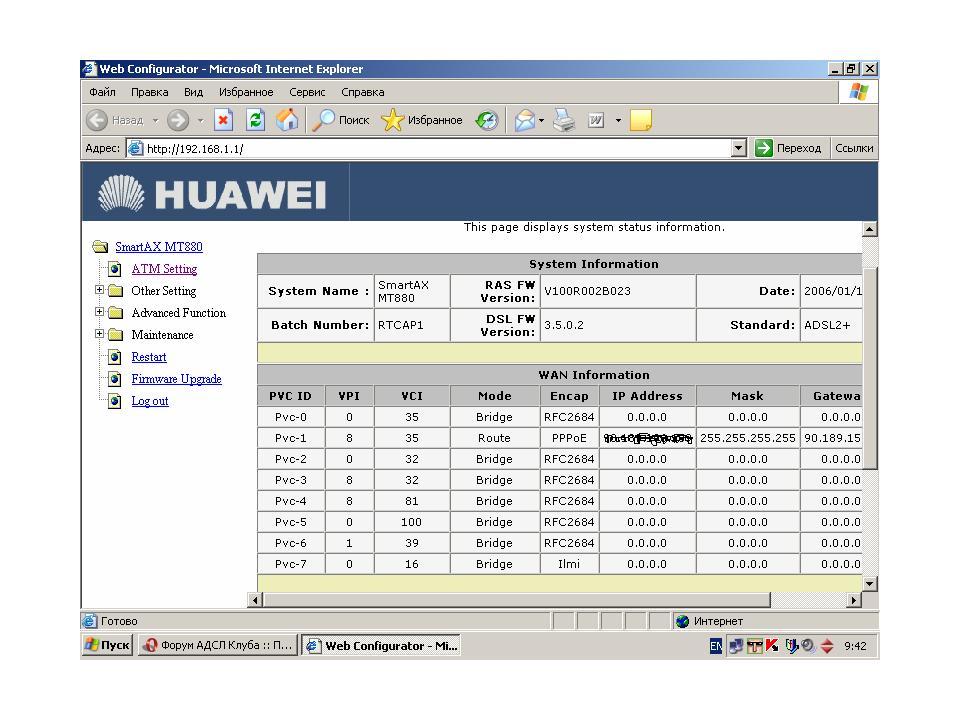Open the Справка menu
The width and height of the screenshot is (960, 720).
[363, 92]
